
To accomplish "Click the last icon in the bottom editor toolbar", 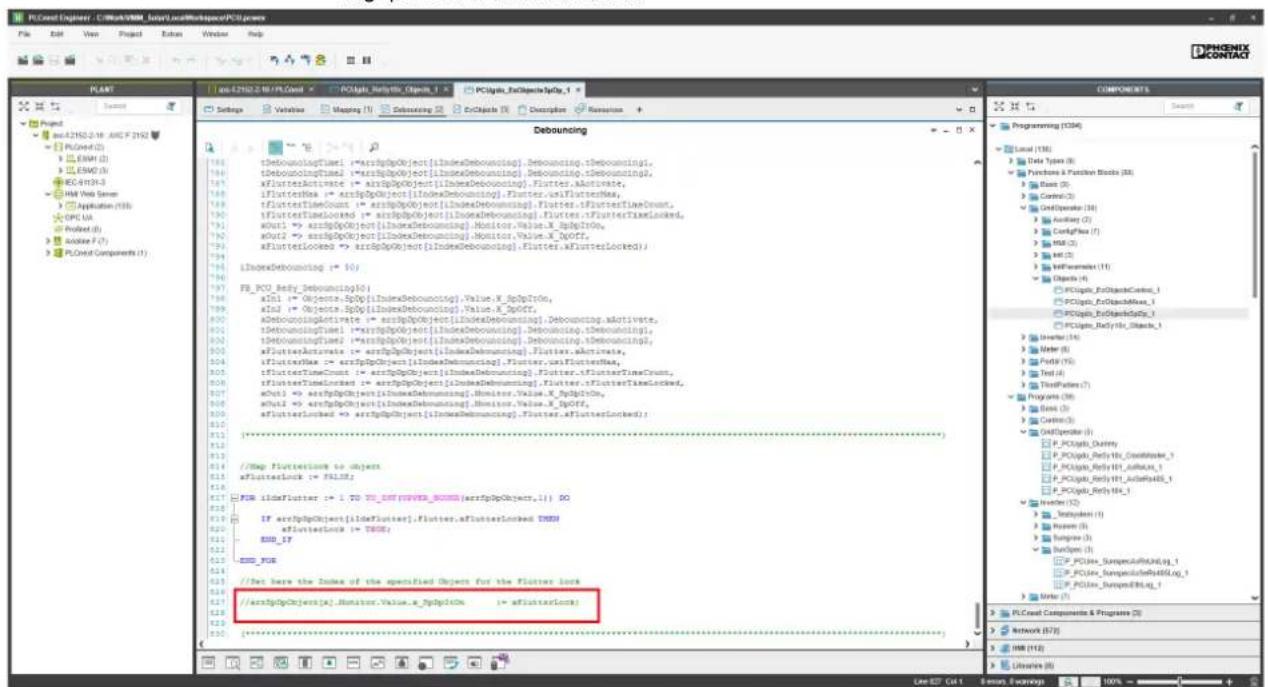I will point(501,660).
